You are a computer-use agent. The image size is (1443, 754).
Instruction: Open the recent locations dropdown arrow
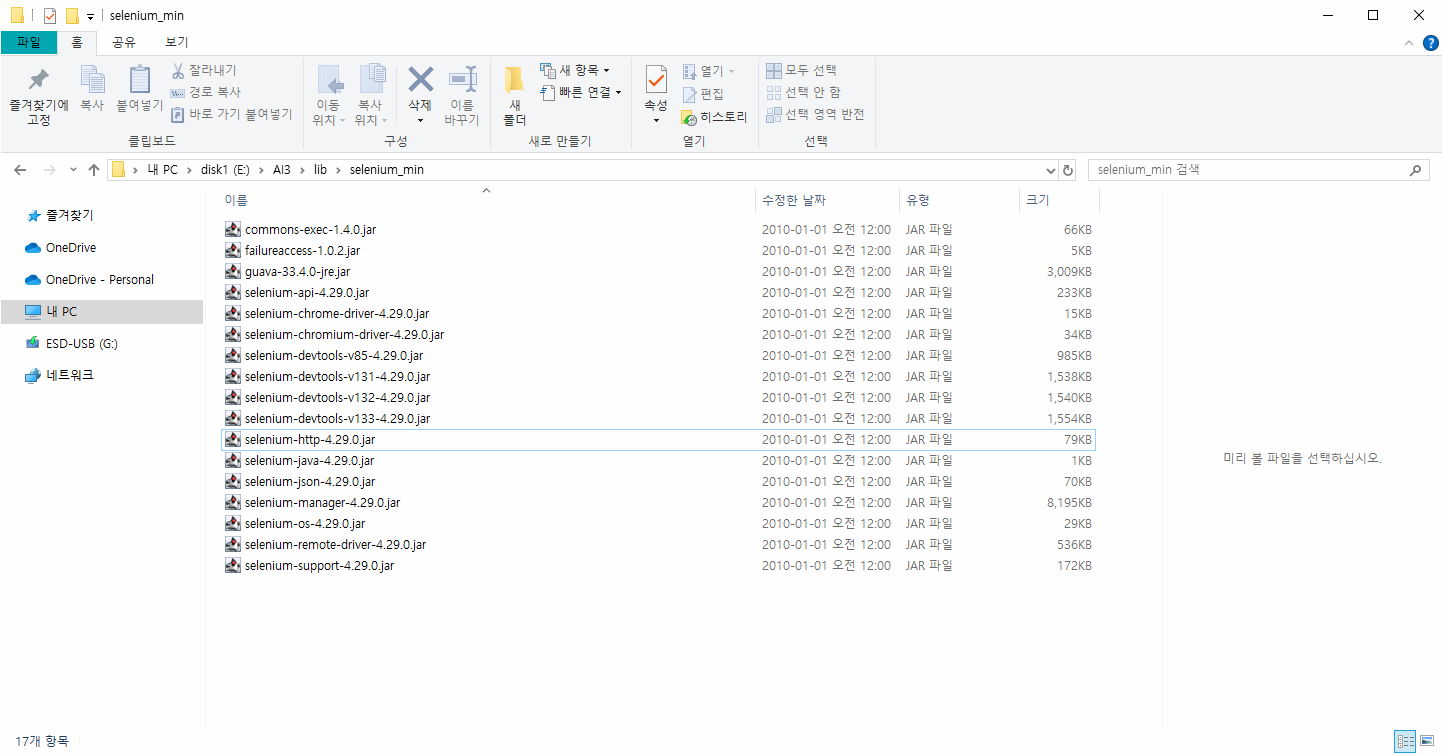pyautogui.click(x=72, y=170)
